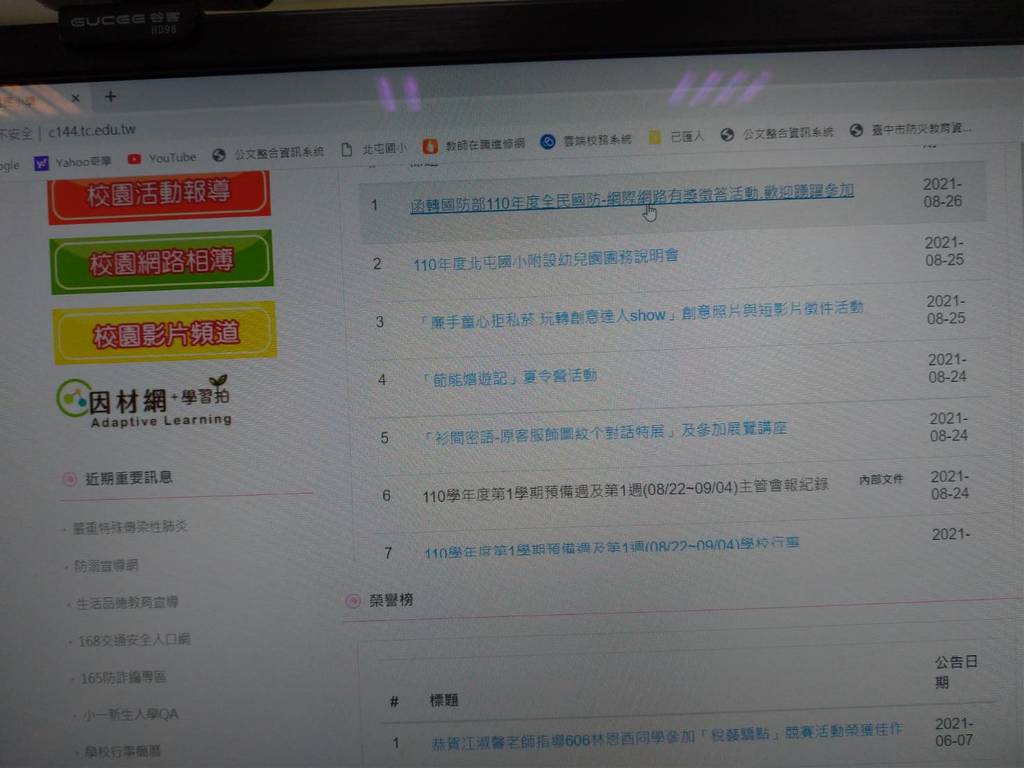Screen dimensions: 1024x768
Task: Click the c144.tc.edu.tw address bar
Action: tap(92, 130)
